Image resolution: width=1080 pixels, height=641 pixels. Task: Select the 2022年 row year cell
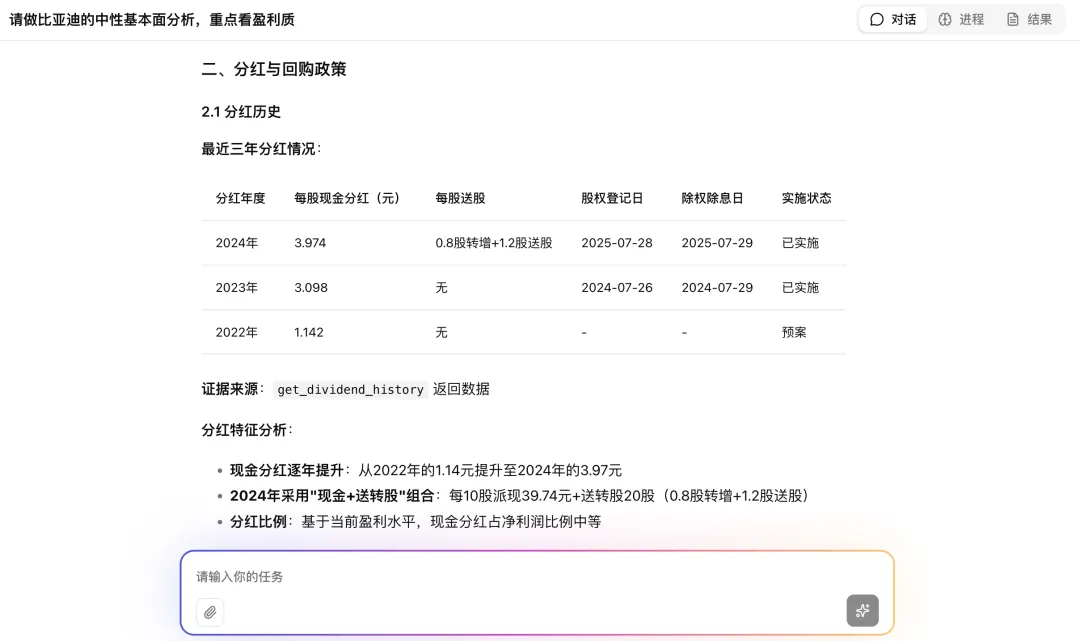click(x=237, y=333)
